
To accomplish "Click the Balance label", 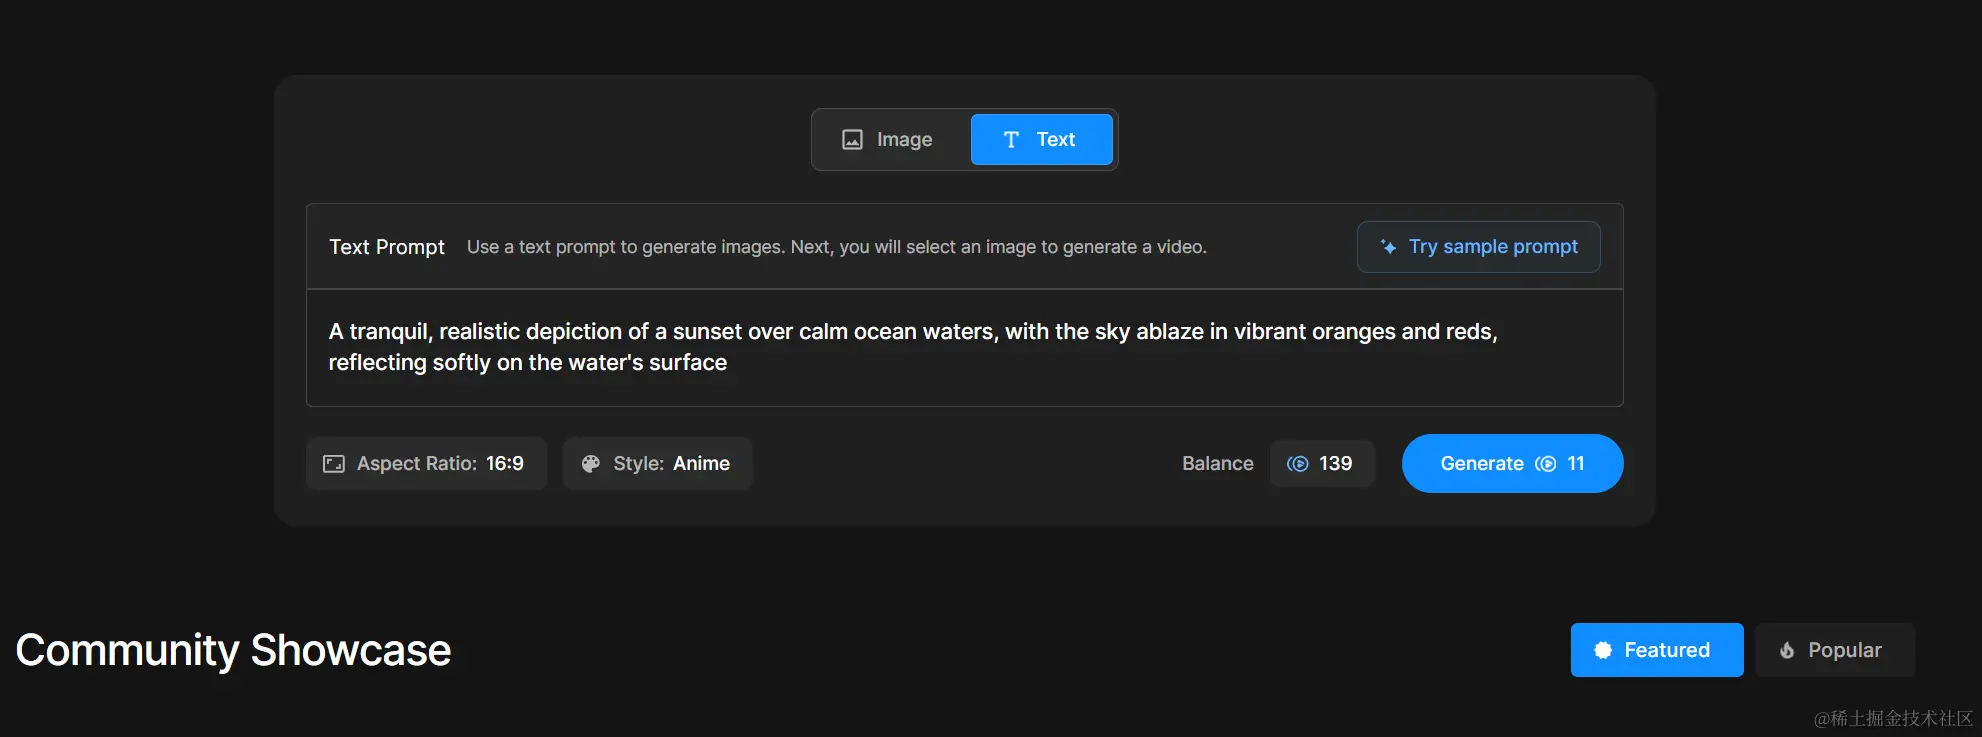I will click(1217, 463).
